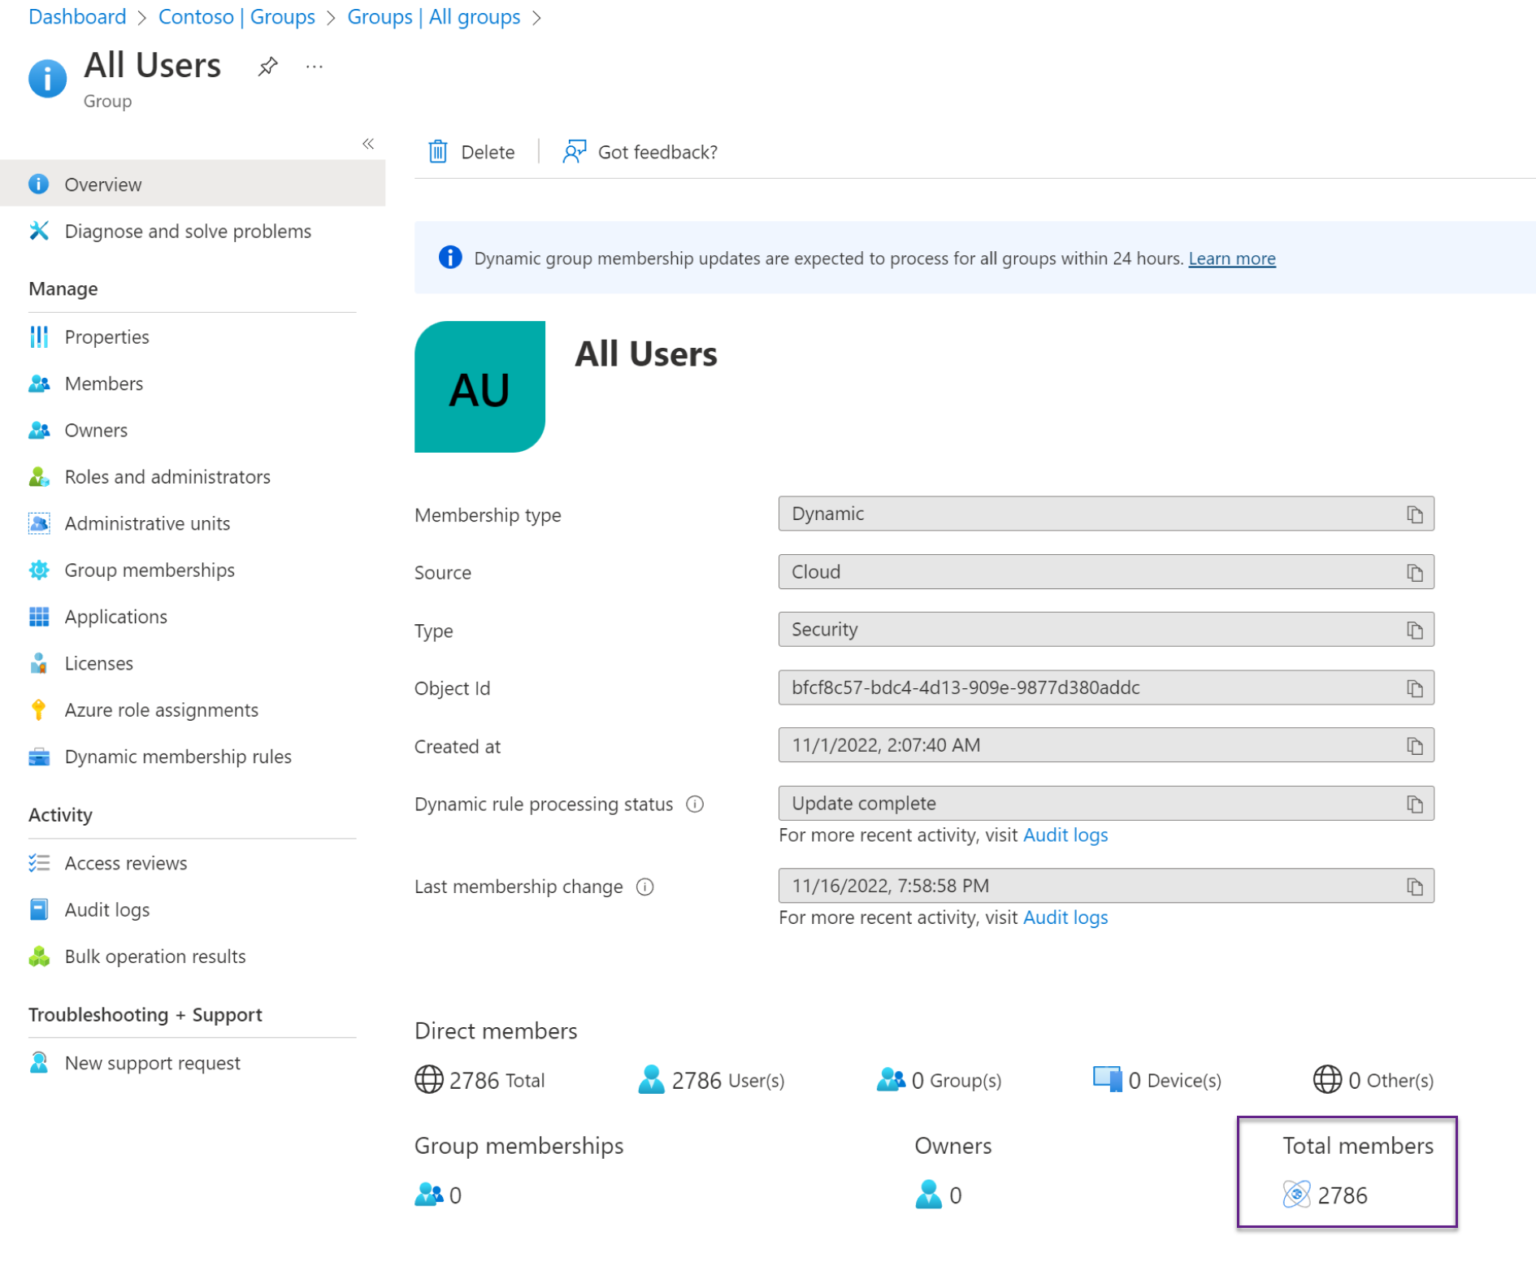Viewport: 1536px width, 1275px height.
Task: Click the info badge beside All Users title
Action: [x=47, y=79]
